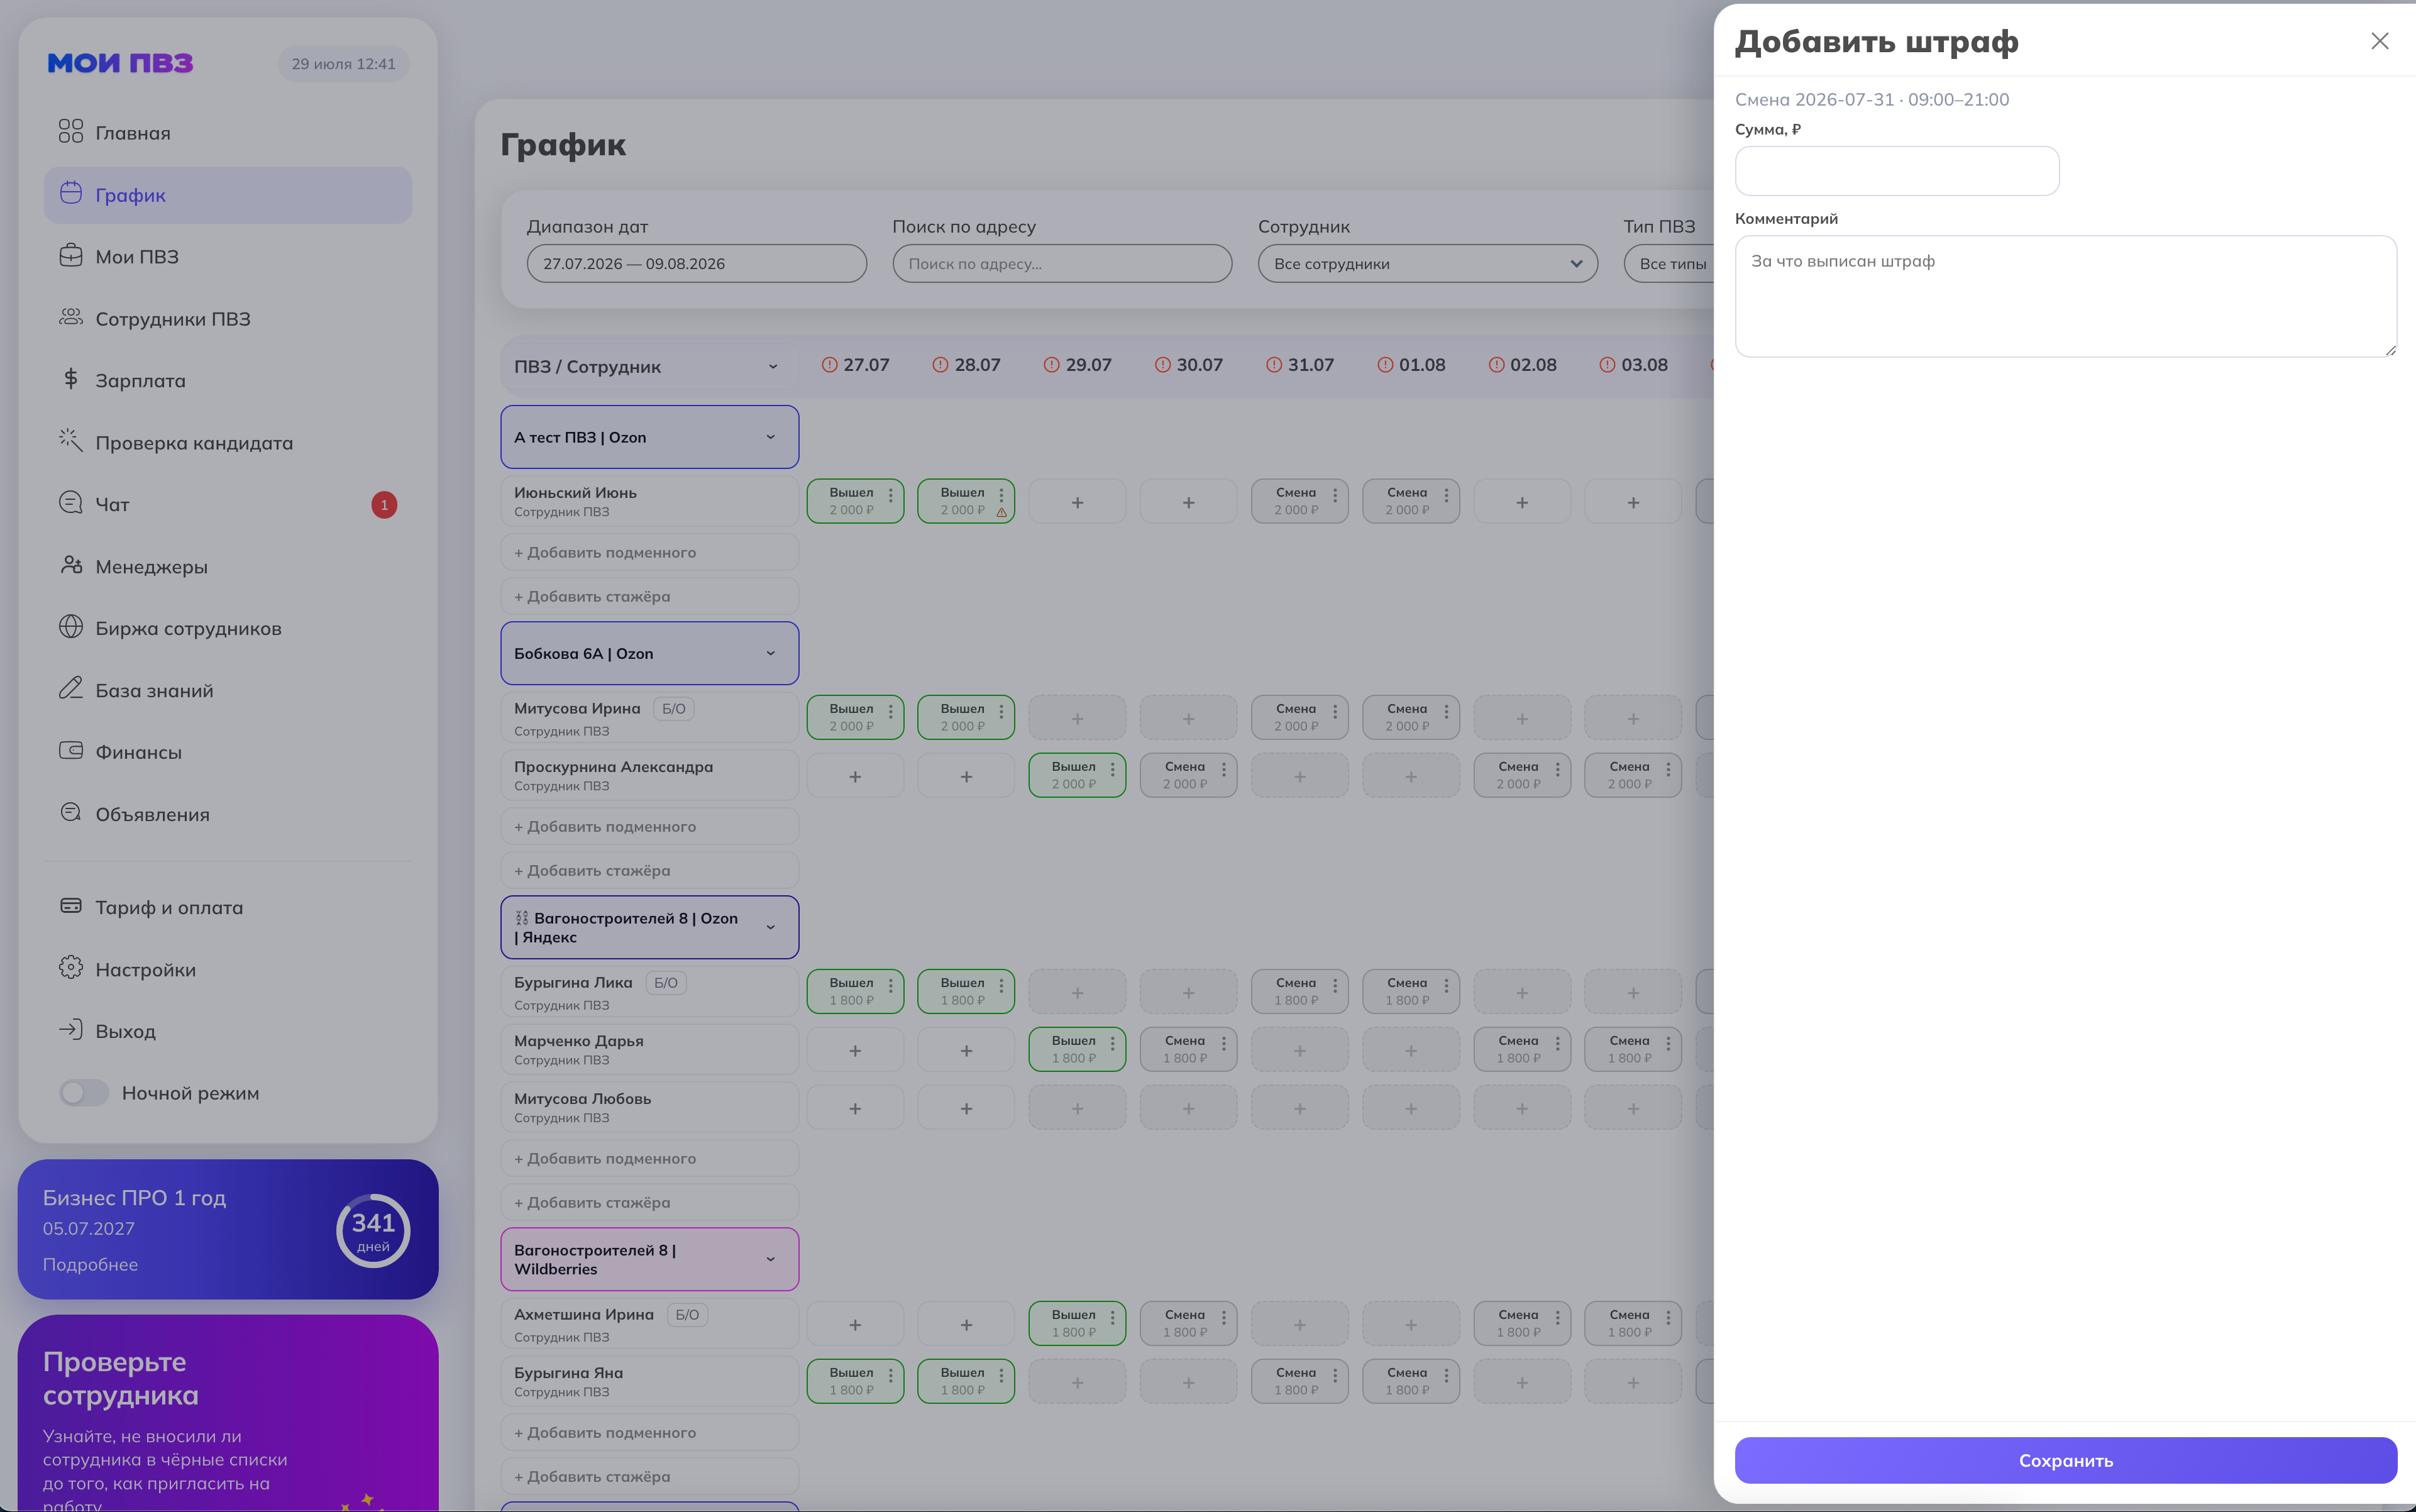Click the Финансы wallet icon
Screen dimensions: 2416x1512
[70, 750]
